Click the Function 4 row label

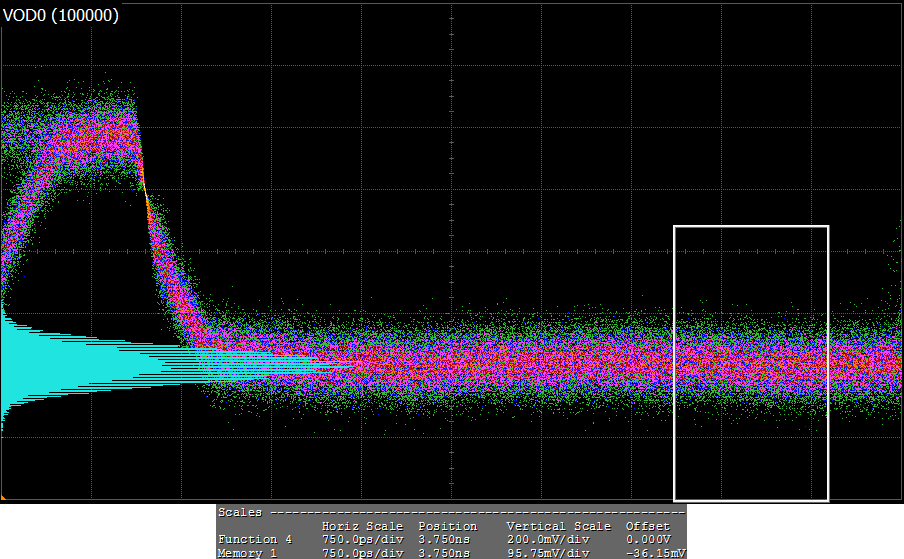click(x=255, y=539)
